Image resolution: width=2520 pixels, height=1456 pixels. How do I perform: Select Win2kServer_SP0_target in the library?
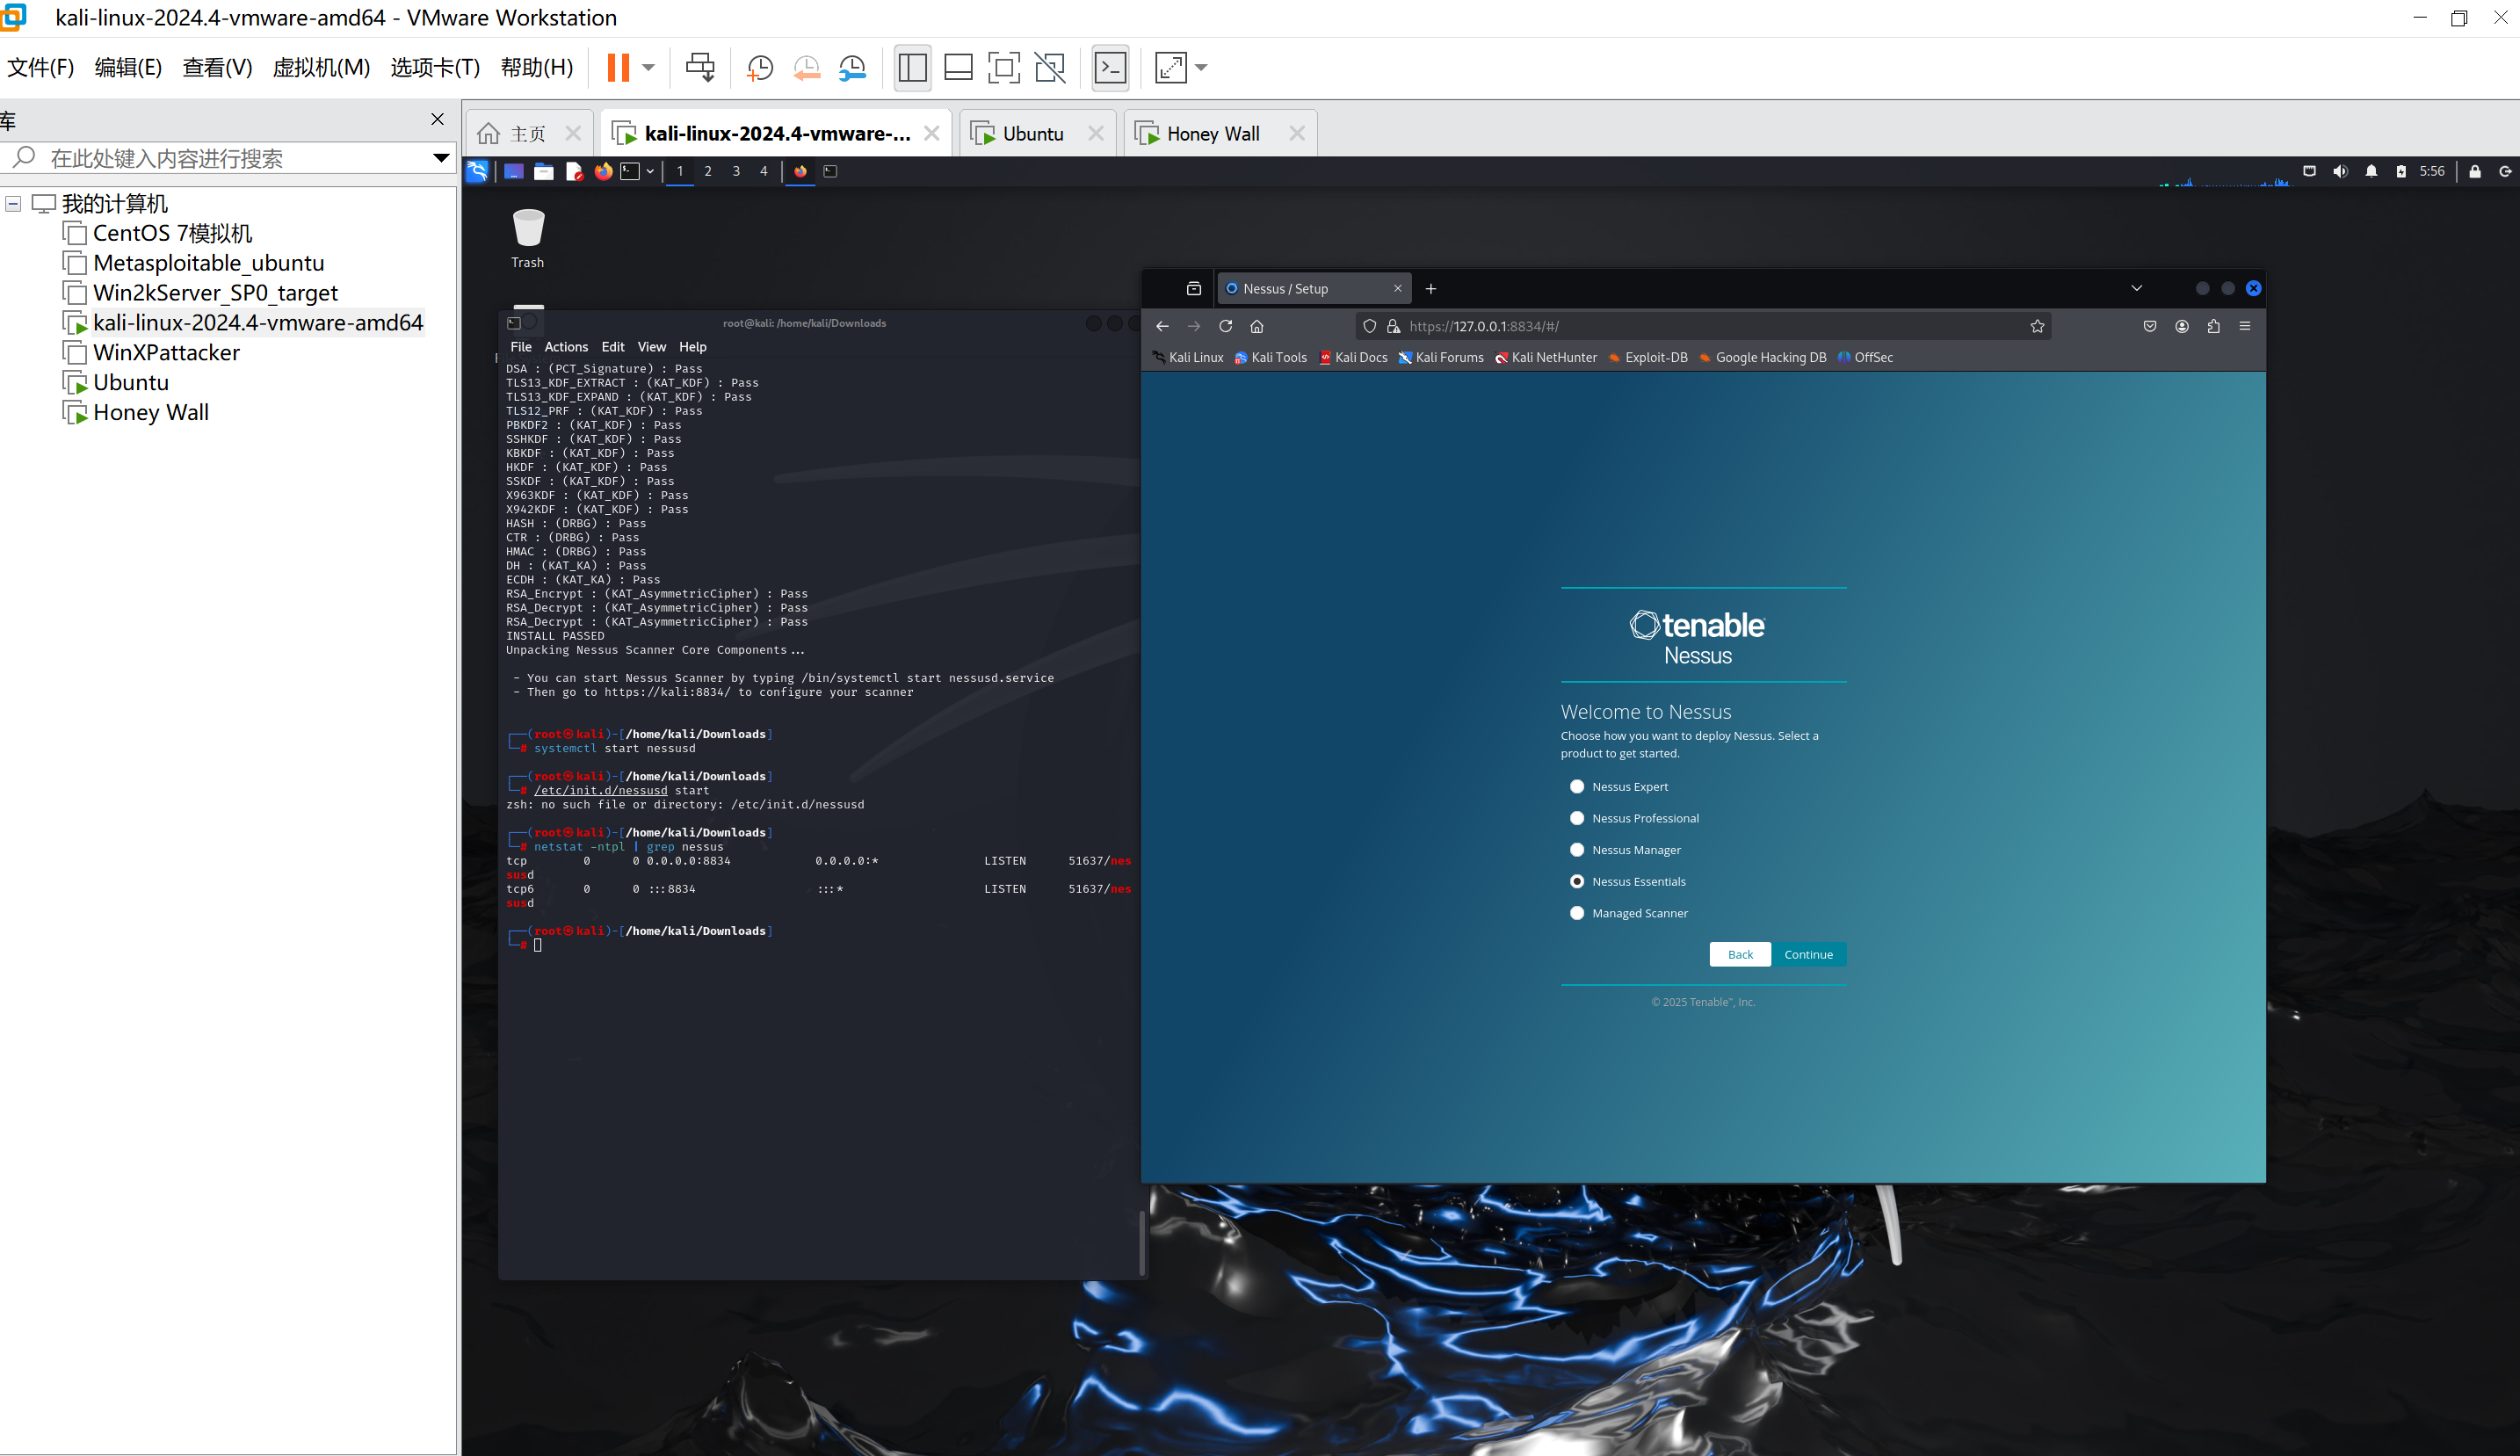coord(215,293)
